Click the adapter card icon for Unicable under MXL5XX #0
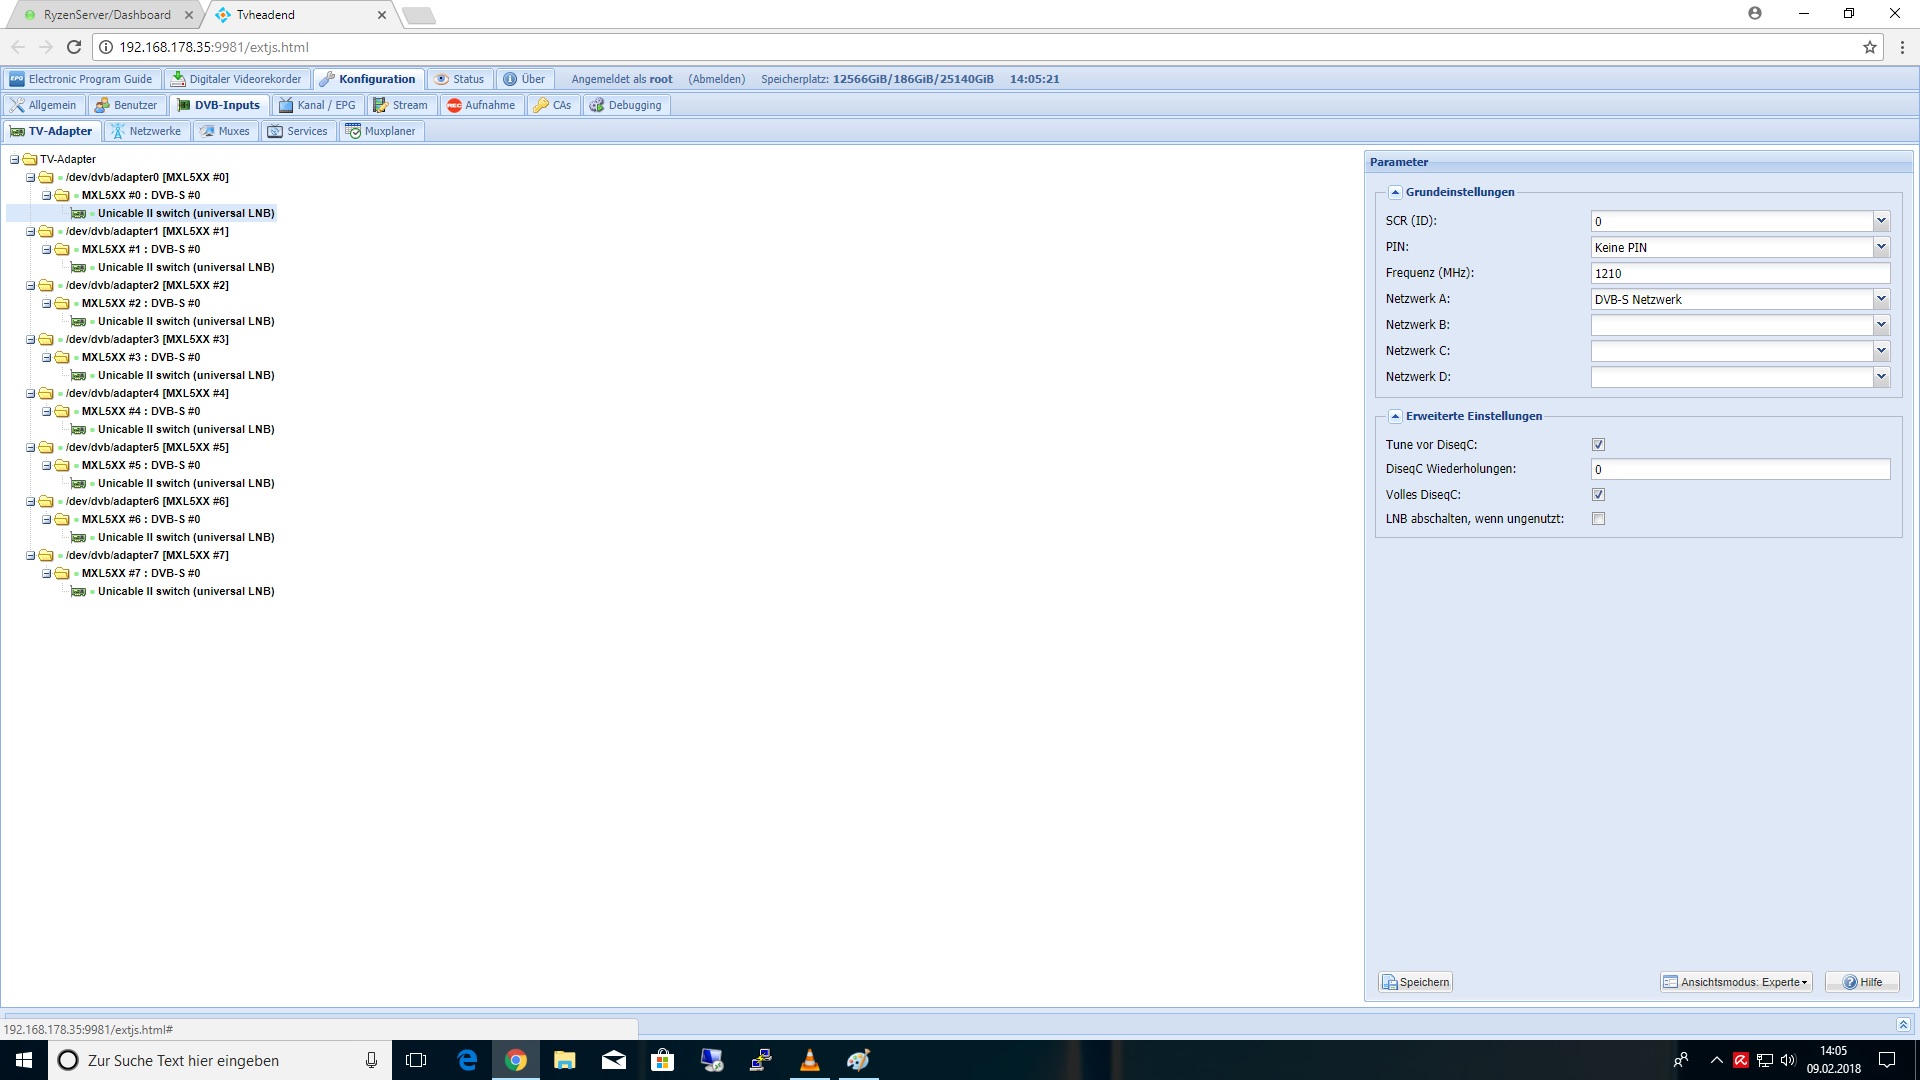 (79, 213)
